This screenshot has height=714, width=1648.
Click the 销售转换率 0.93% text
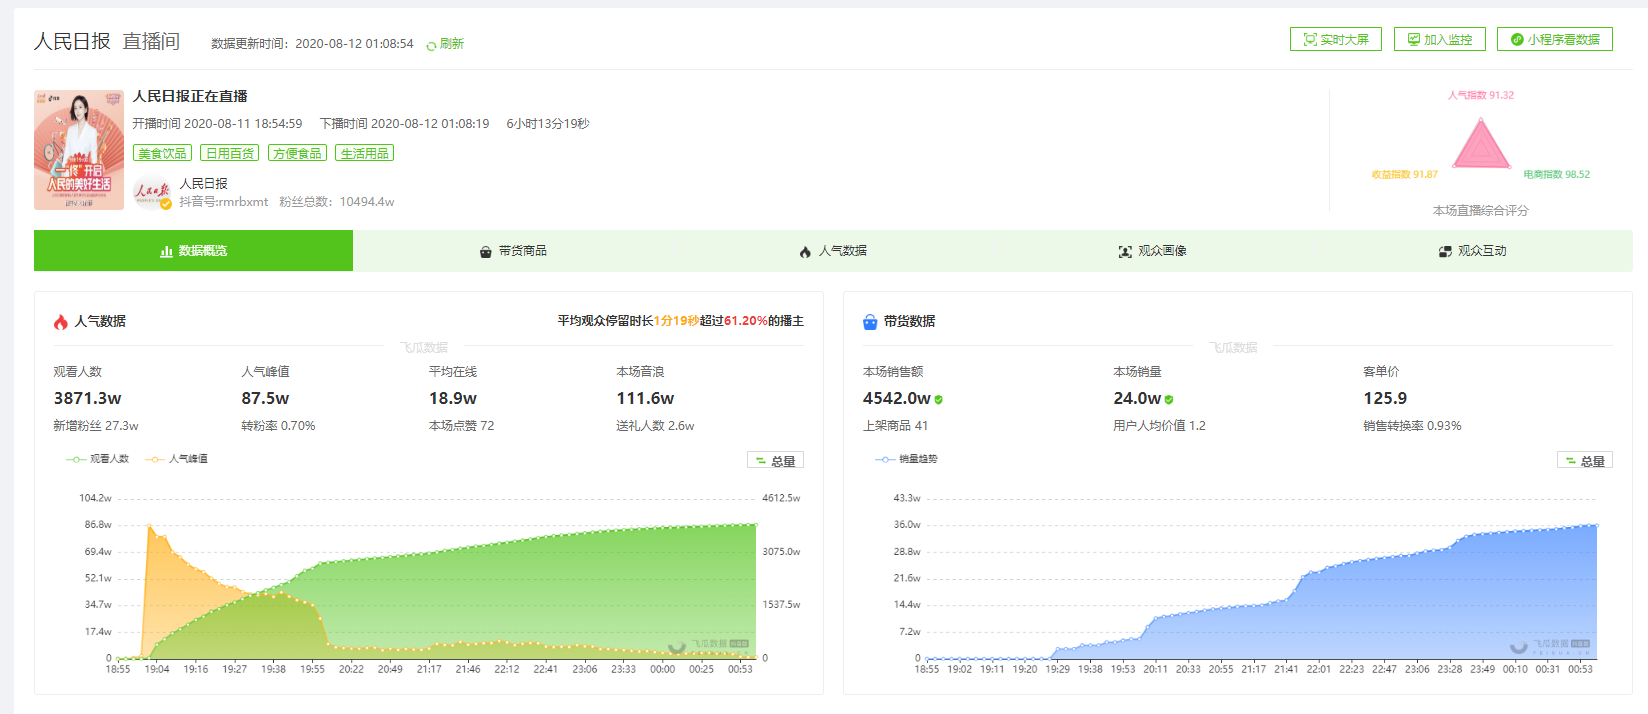click(1412, 426)
